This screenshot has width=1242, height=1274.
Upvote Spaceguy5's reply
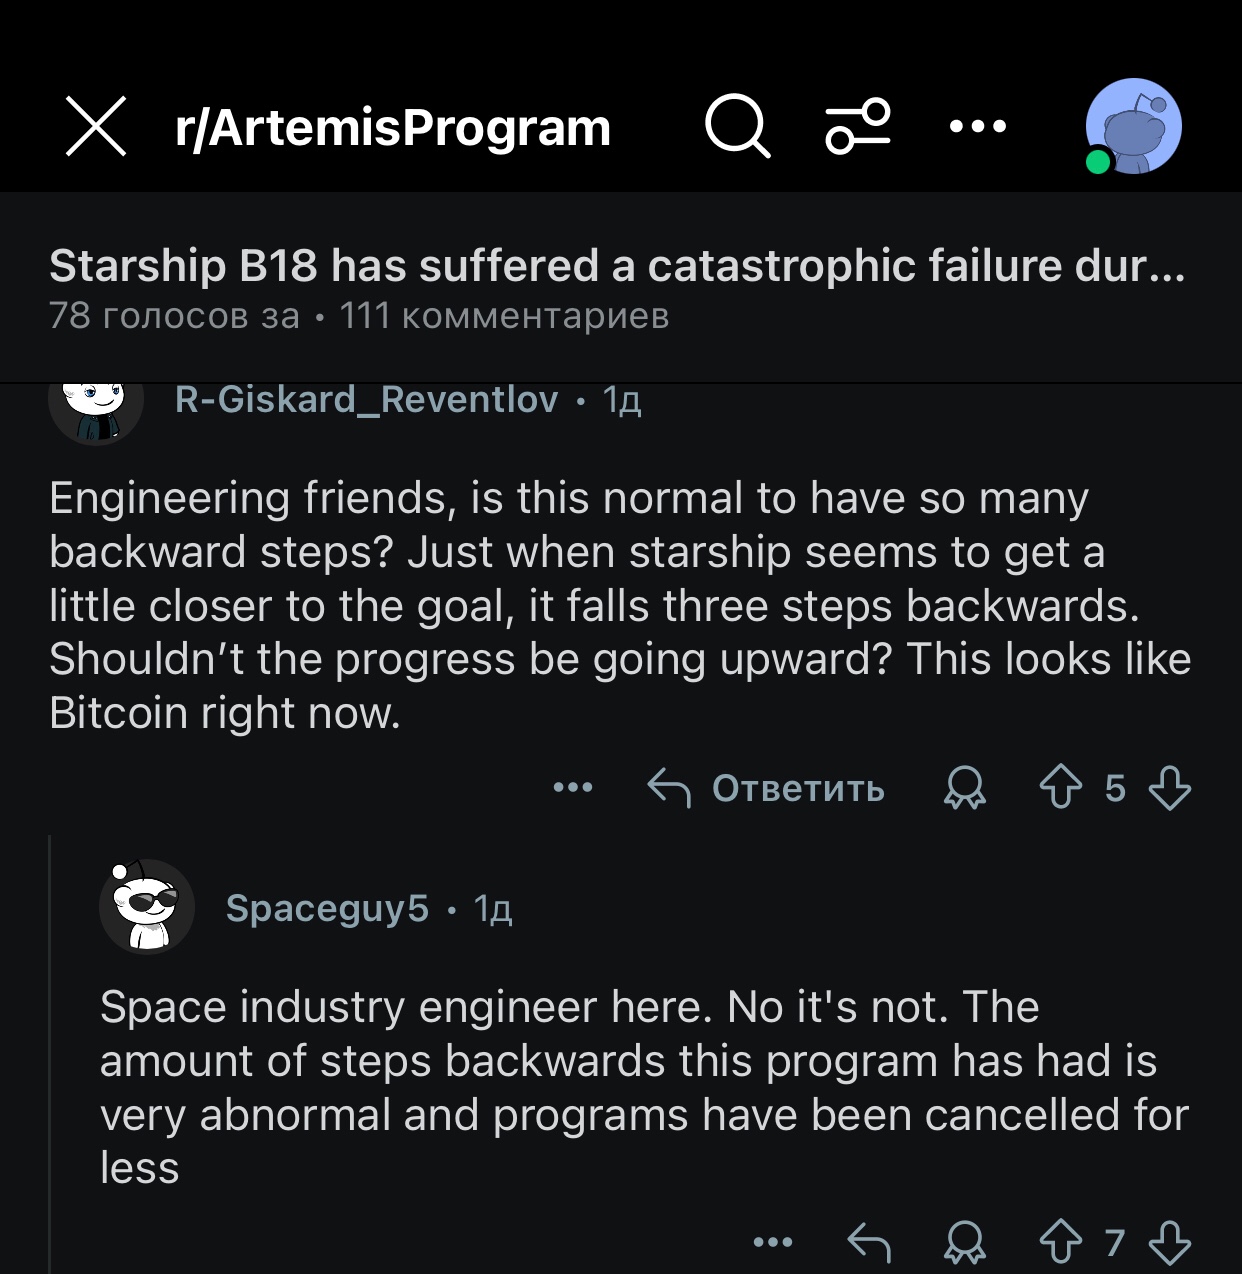[1060, 1243]
